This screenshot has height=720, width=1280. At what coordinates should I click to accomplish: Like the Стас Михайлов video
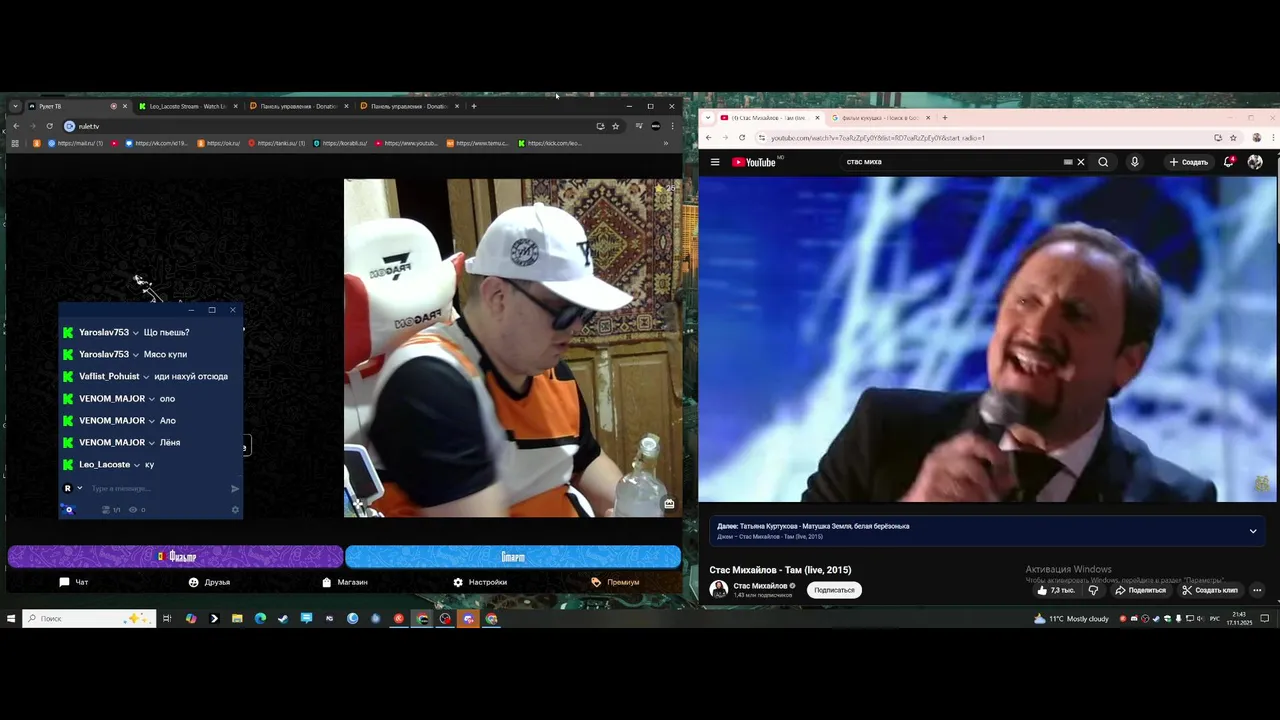point(1055,590)
